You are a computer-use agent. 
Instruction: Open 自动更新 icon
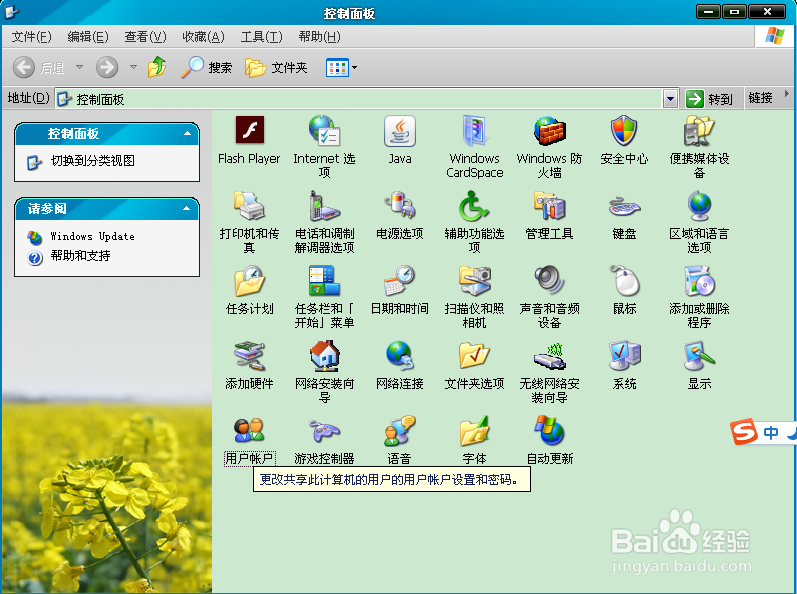click(549, 430)
